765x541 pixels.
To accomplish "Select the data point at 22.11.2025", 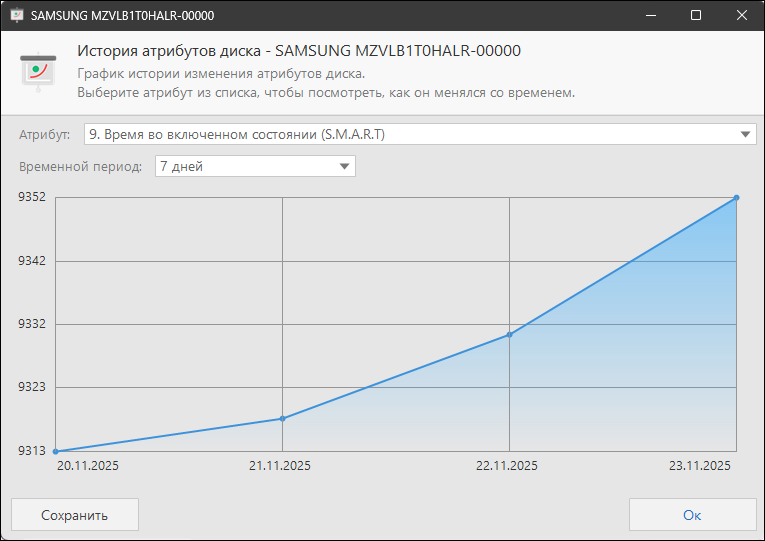I will 510,334.
